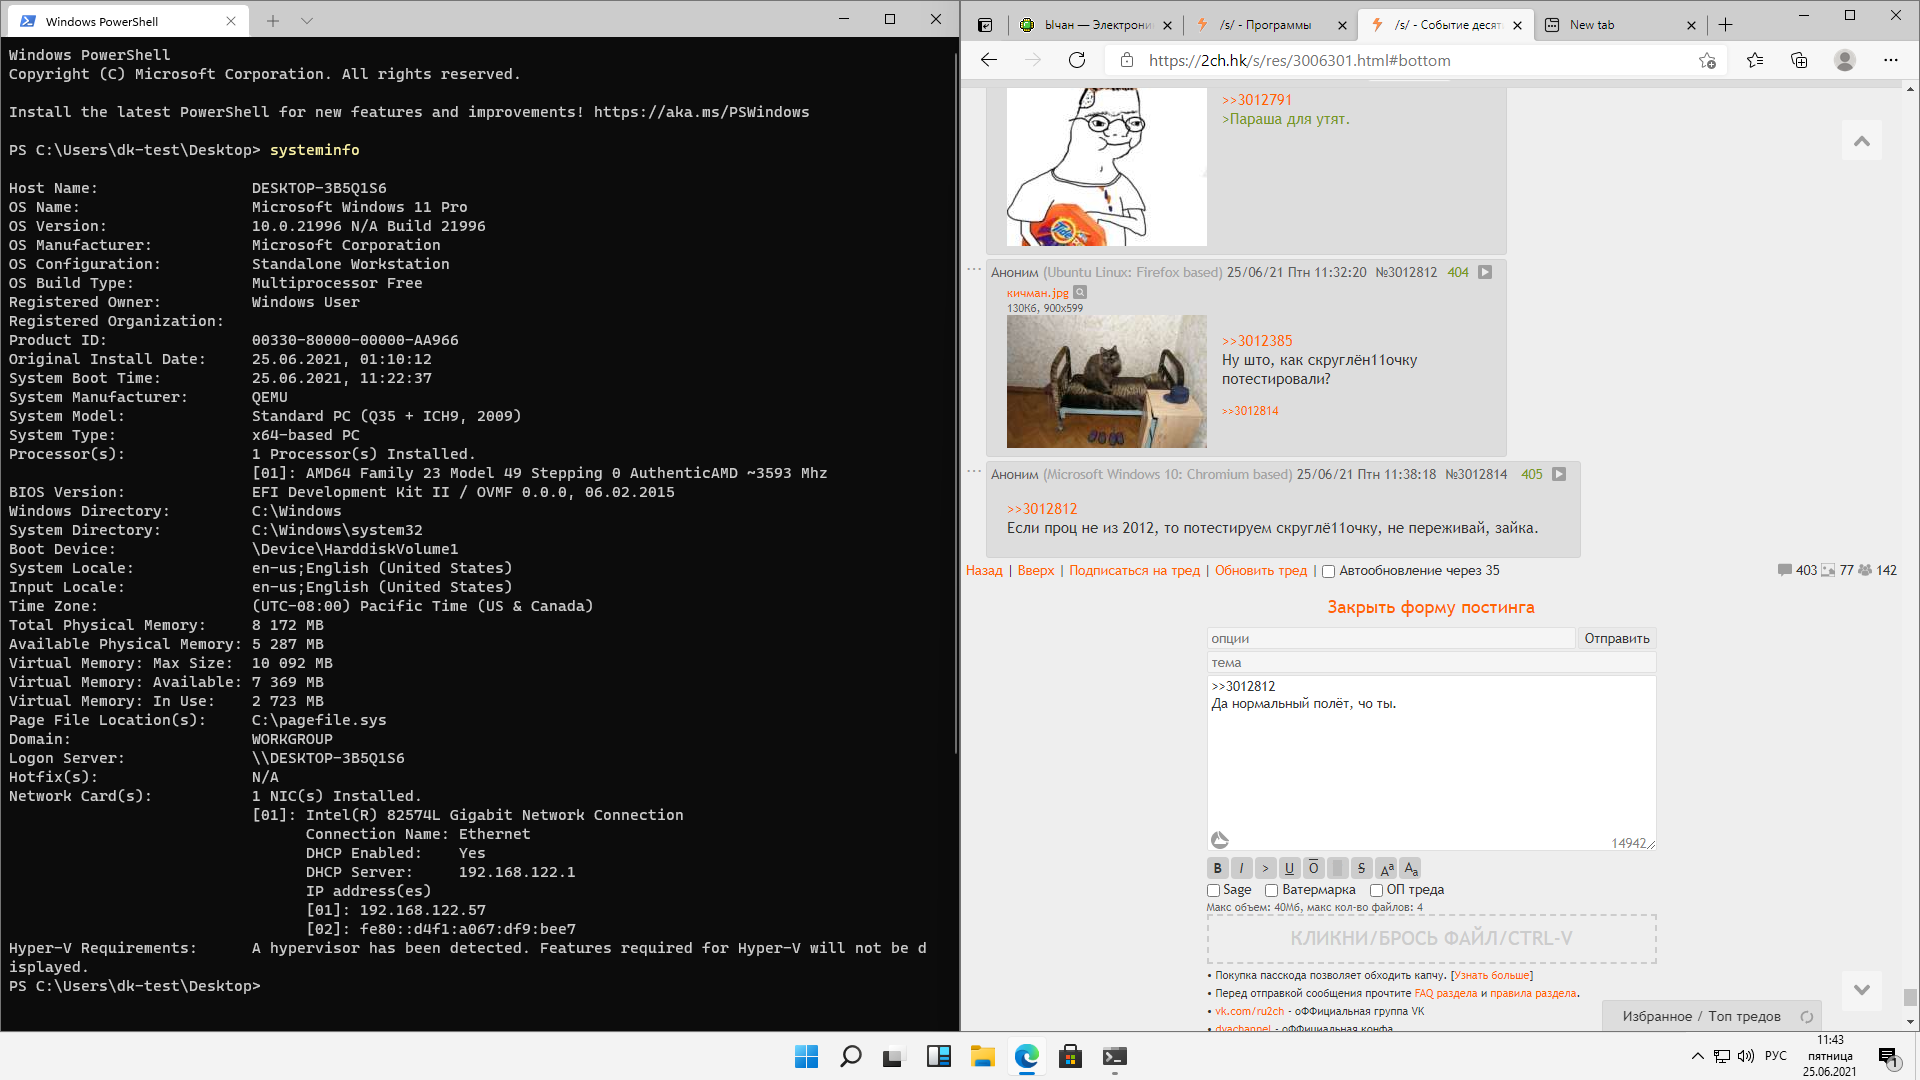Open FAQ раздела link
The width and height of the screenshot is (1920, 1080).
tap(1445, 994)
